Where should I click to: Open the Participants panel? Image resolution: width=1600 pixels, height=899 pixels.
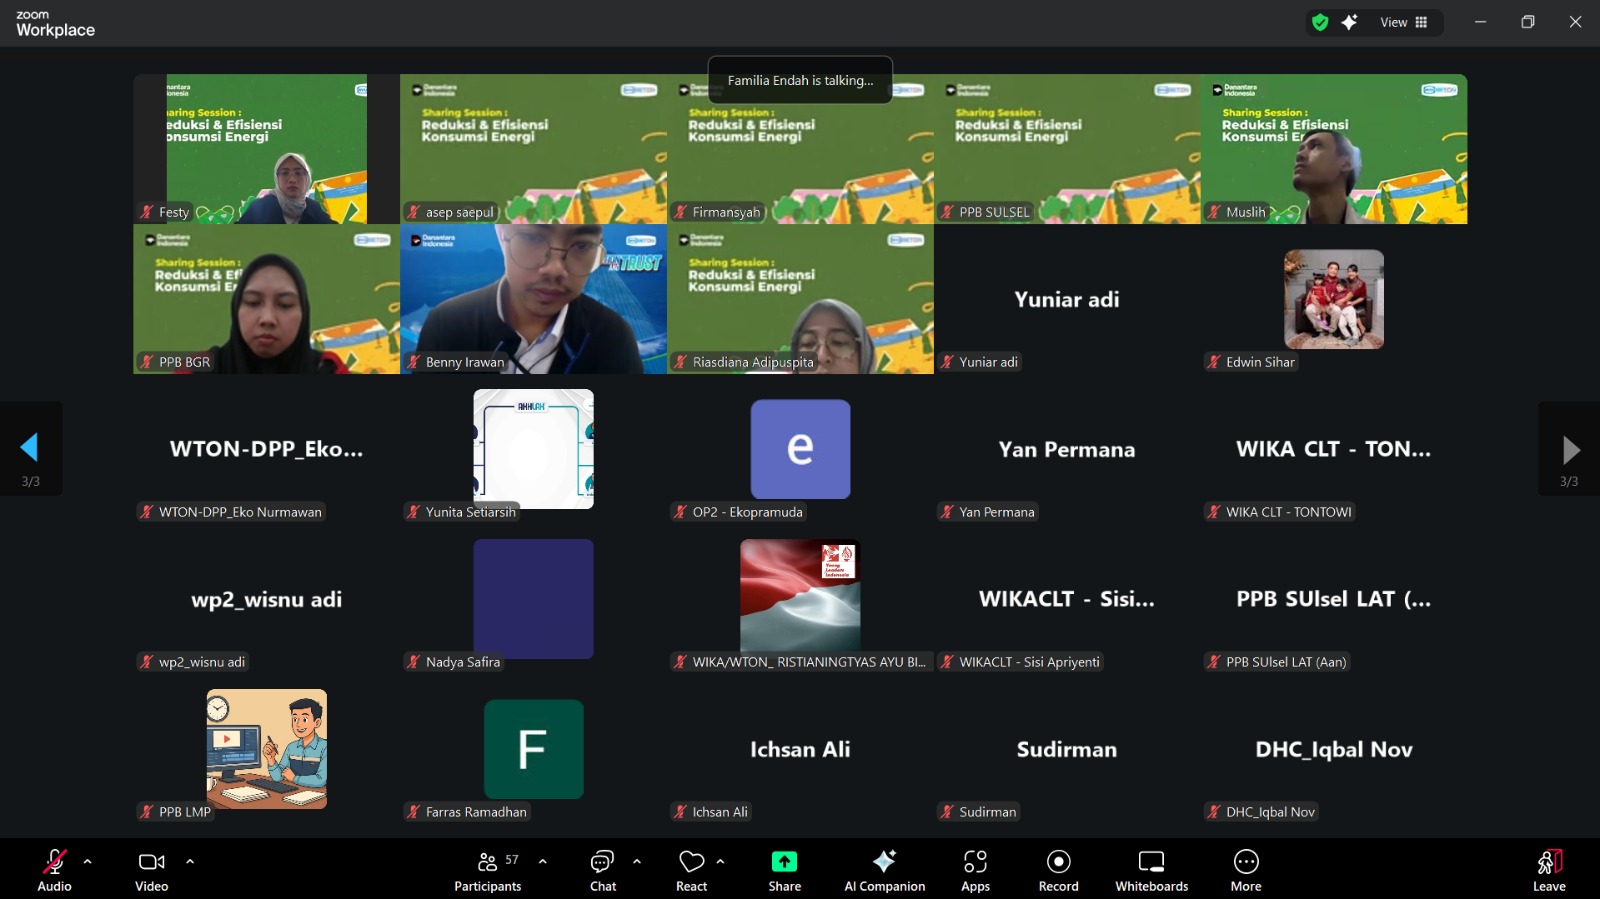[487, 870]
